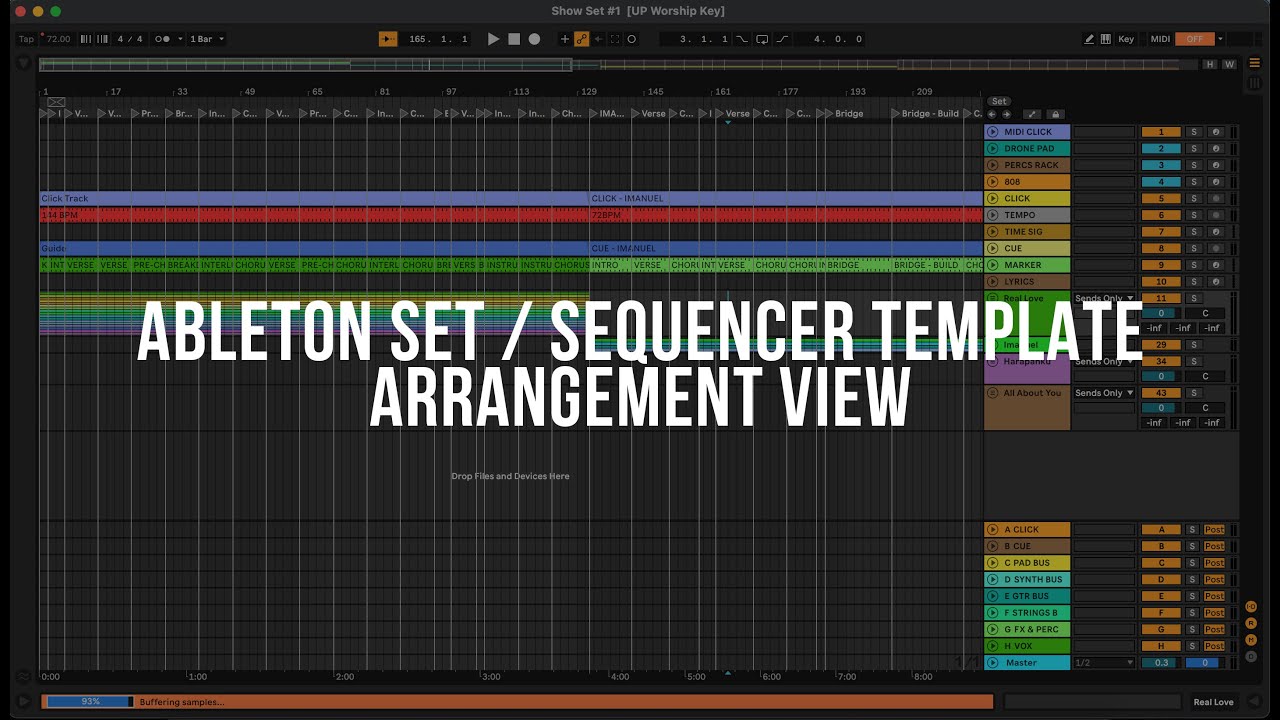Click the Stop transport button
Image resolution: width=1280 pixels, height=720 pixels.
tap(514, 39)
